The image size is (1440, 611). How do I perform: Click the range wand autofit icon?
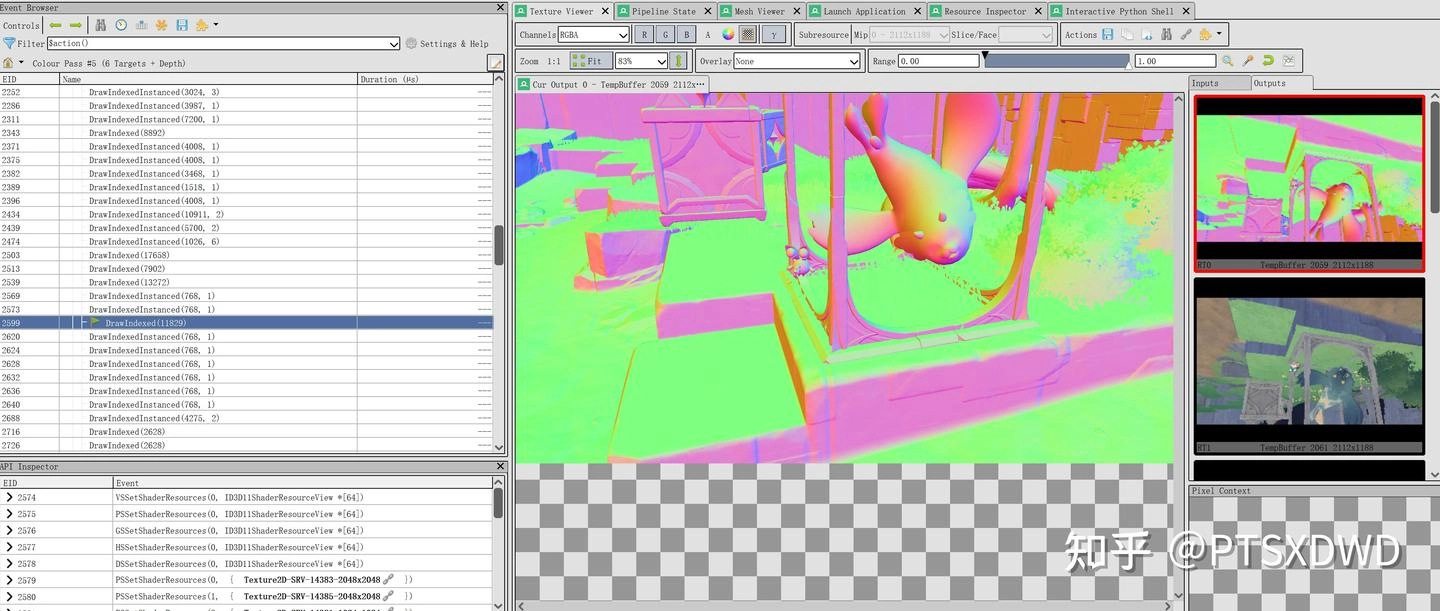(1248, 61)
